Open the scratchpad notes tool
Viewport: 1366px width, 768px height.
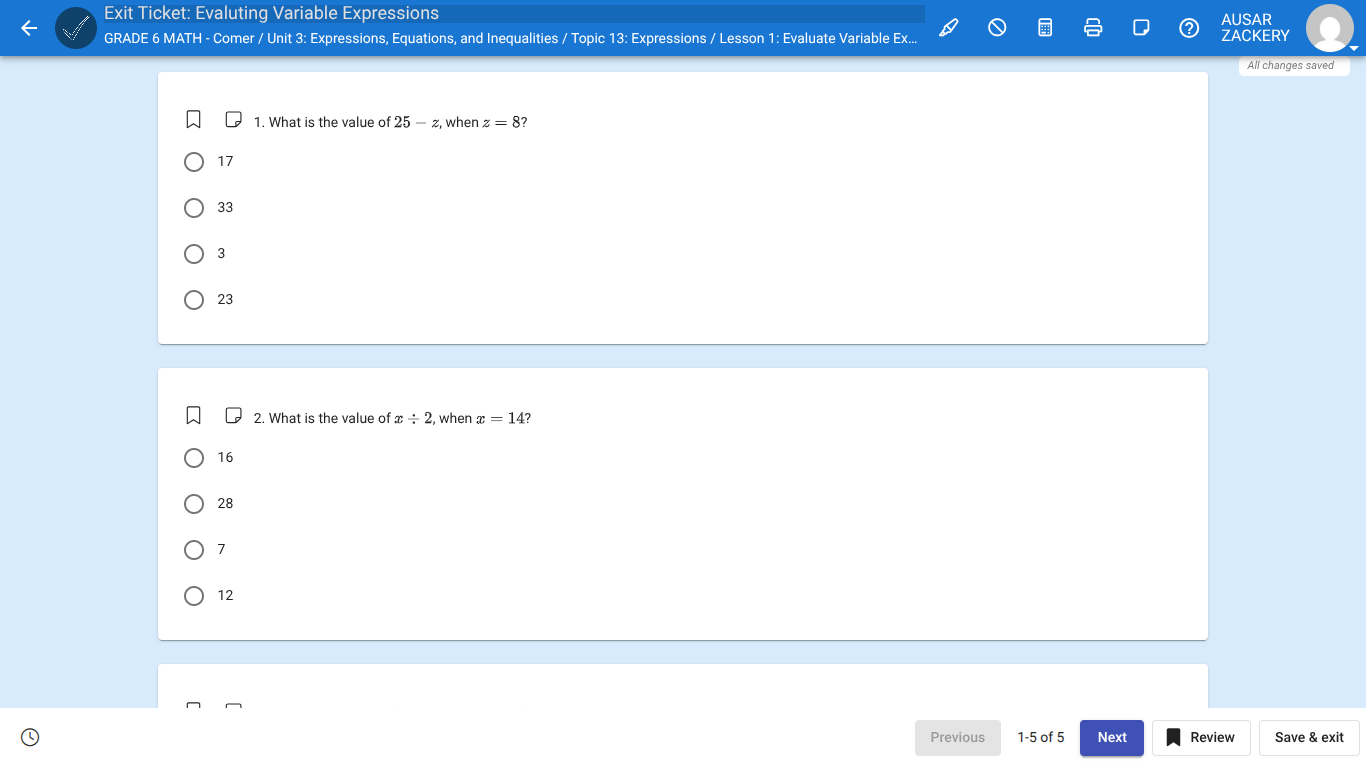1140,28
